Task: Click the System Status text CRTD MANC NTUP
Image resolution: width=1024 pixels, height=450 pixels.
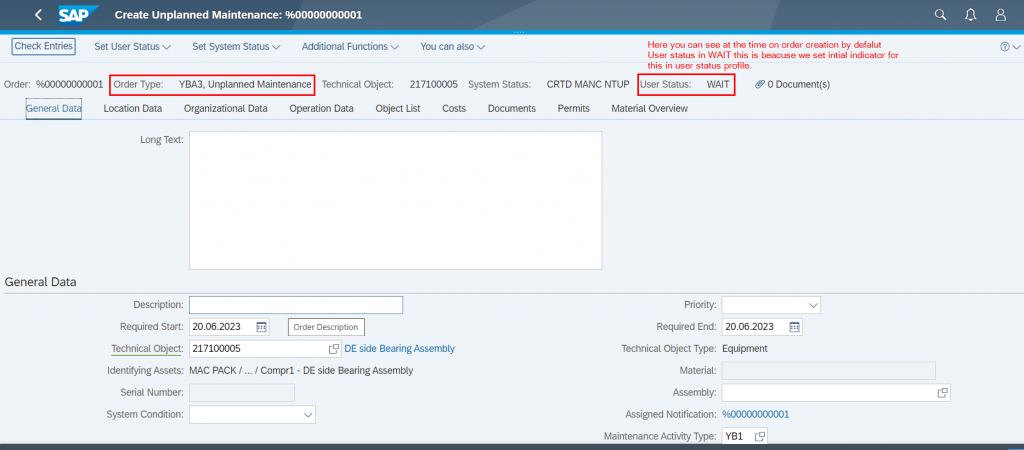Action: pyautogui.click(x=588, y=84)
